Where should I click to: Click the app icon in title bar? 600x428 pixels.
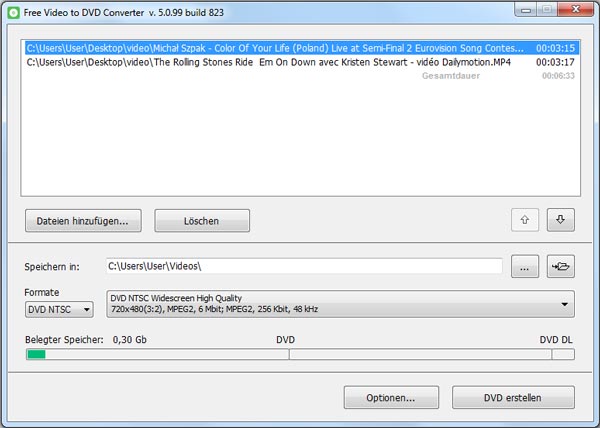(13, 13)
